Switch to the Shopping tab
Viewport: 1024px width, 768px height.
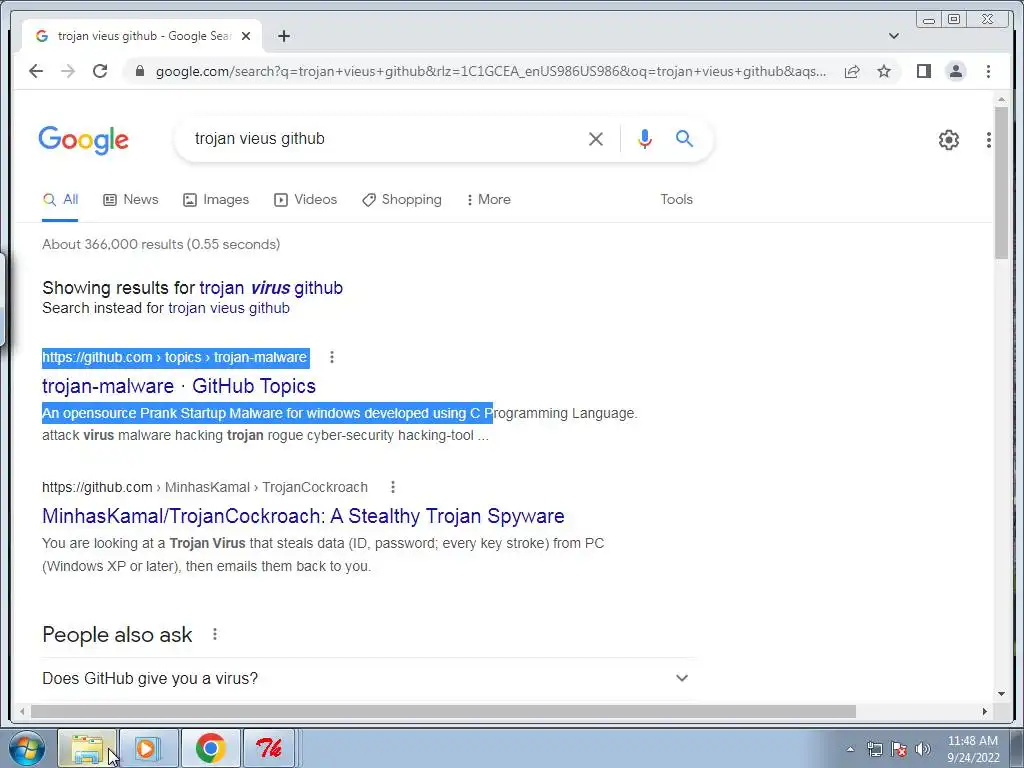[402, 200]
